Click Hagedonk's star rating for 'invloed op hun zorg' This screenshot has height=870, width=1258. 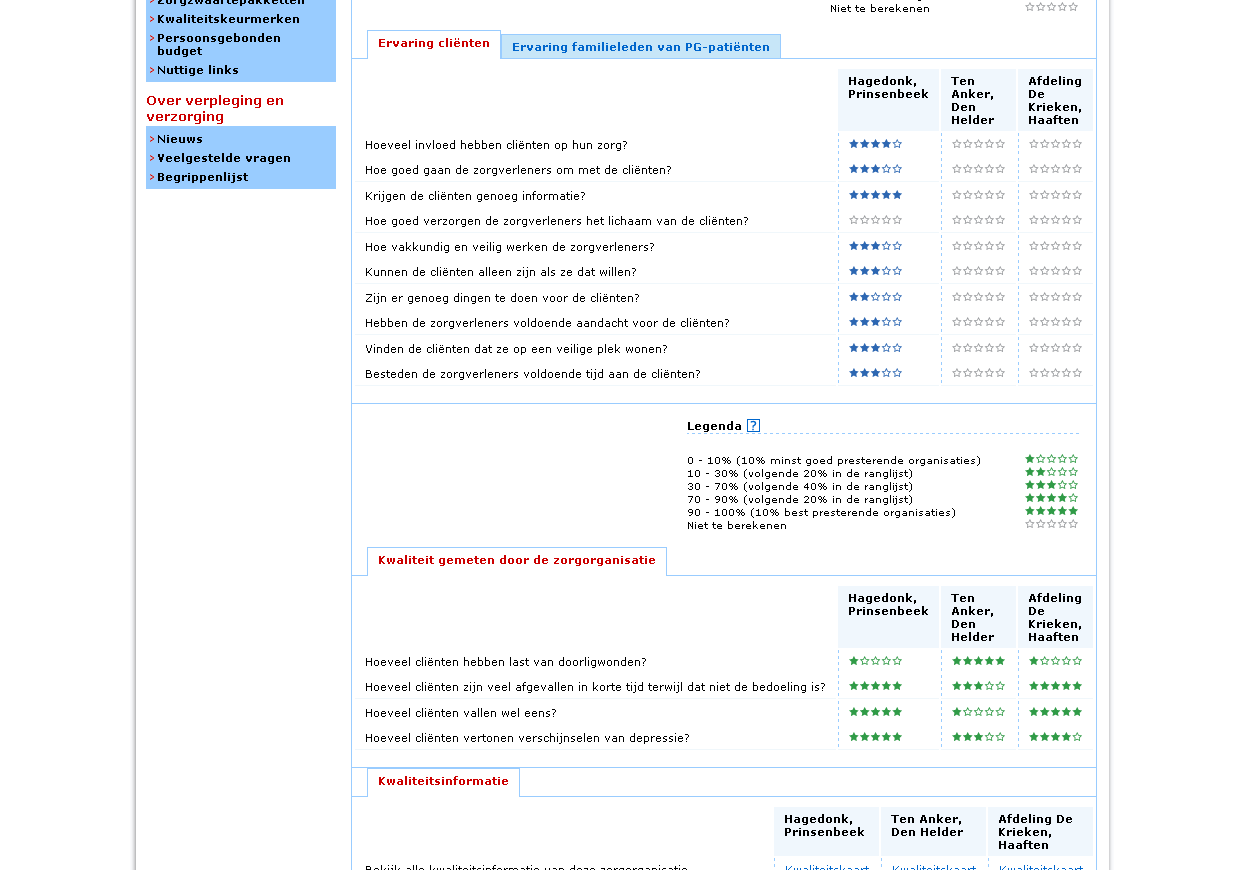(875, 144)
